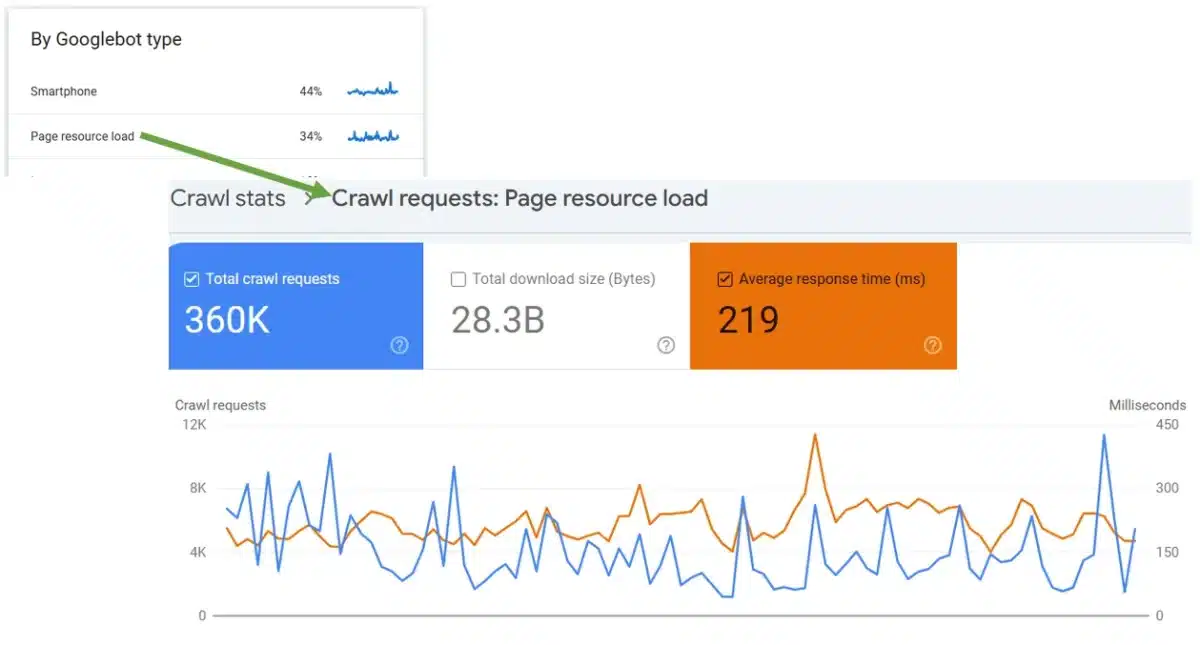Uncheck the Average response time (ms) checkbox
The width and height of the screenshot is (1200, 645).
click(x=725, y=279)
